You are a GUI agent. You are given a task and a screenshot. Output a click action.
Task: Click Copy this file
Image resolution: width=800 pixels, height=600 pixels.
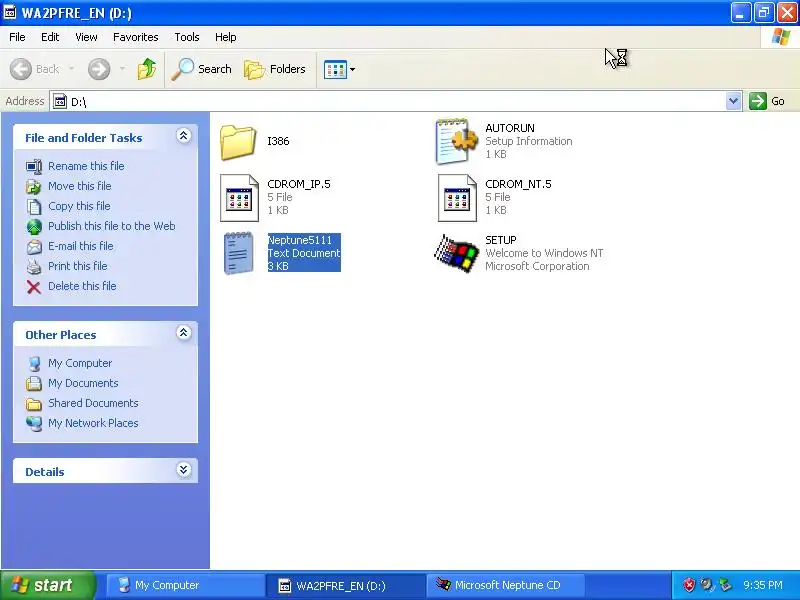click(79, 206)
